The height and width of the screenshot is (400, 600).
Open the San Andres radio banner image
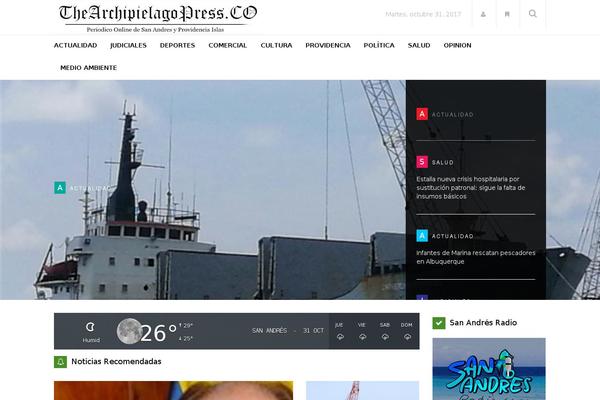[x=489, y=369]
